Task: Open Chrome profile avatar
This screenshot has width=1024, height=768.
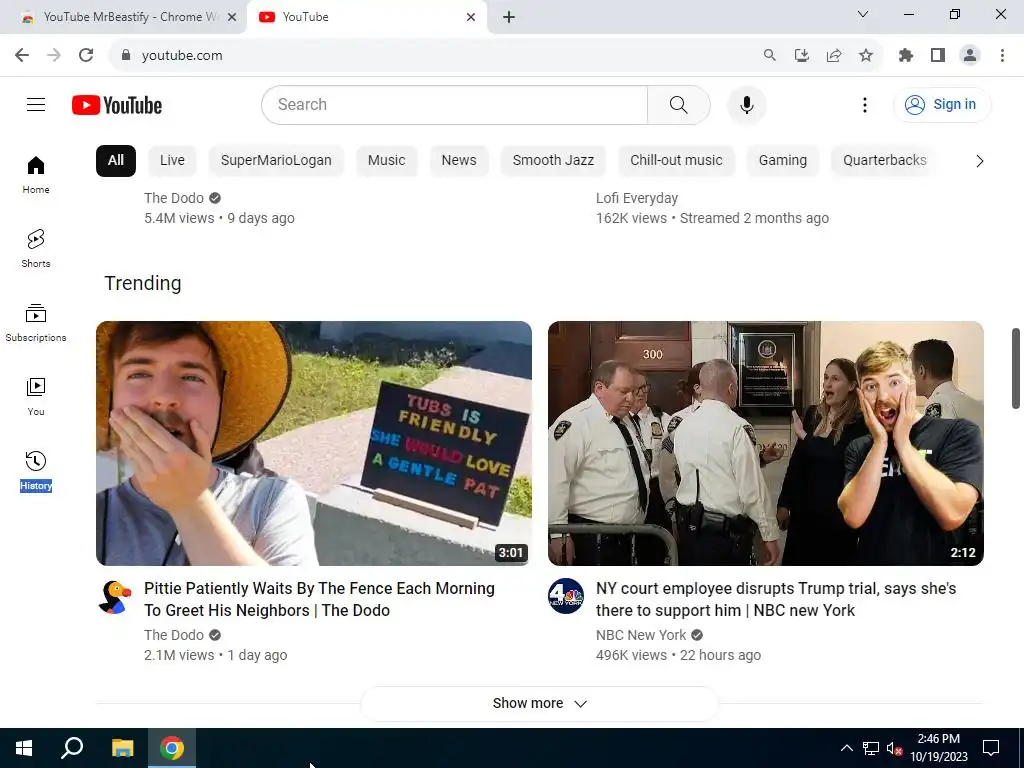Action: tap(970, 56)
